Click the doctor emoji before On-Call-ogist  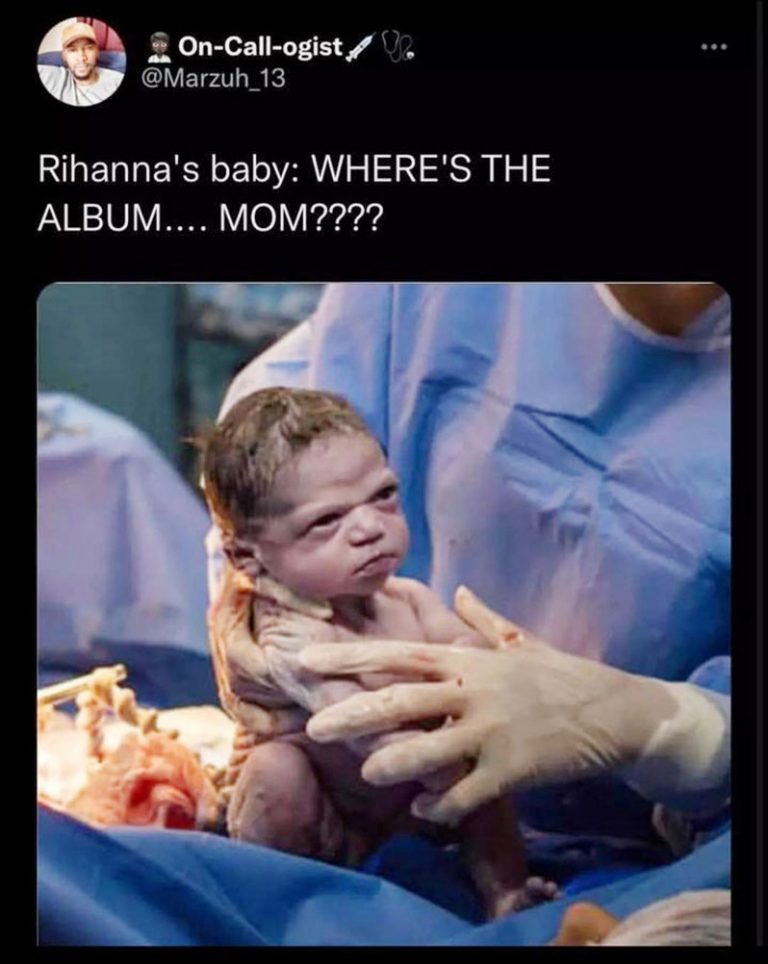160,47
